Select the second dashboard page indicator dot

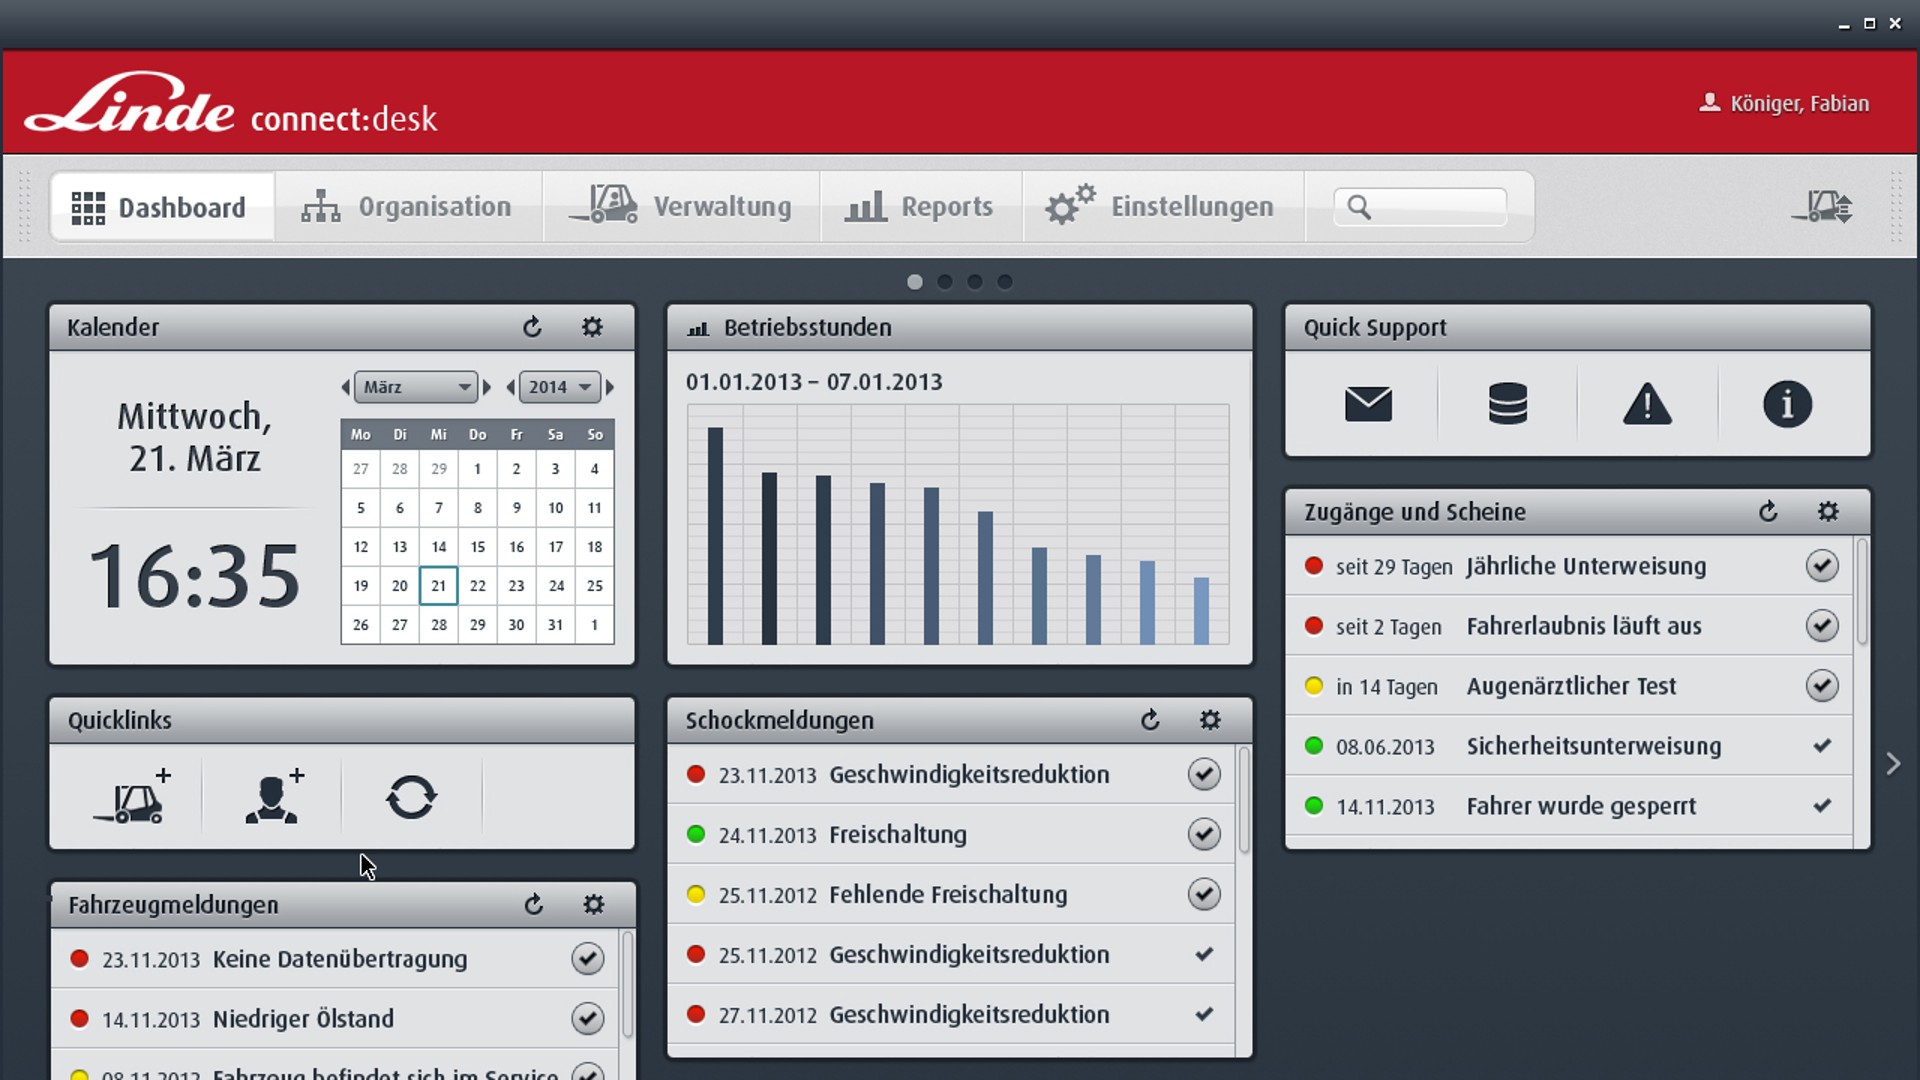944,282
